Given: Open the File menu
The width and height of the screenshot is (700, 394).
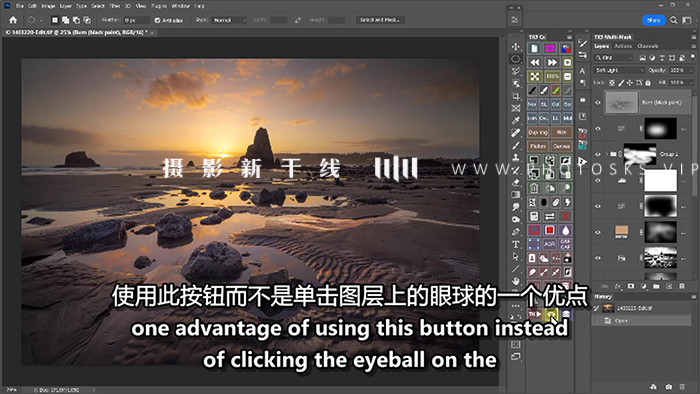Looking at the screenshot, I should click(x=20, y=6).
